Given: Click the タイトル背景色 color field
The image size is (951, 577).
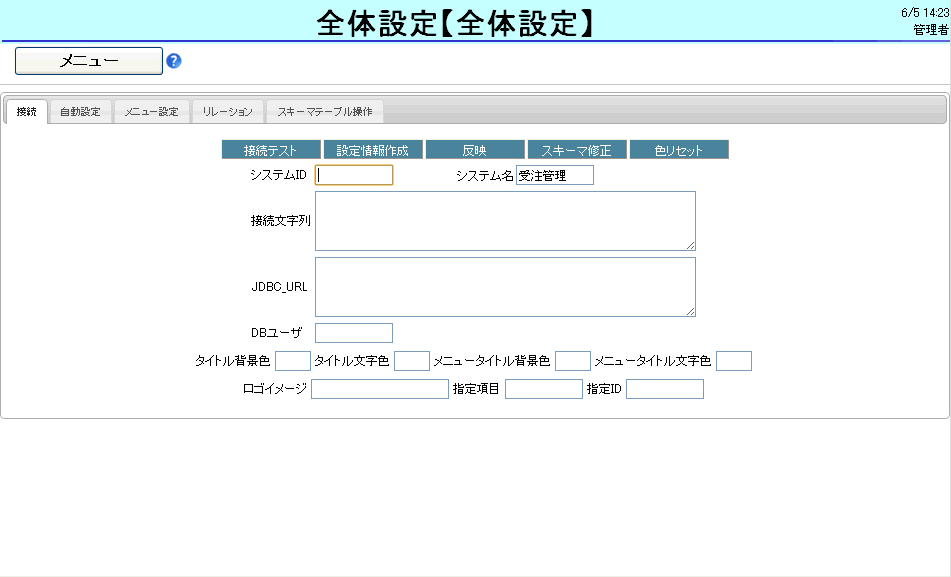Looking at the screenshot, I should coord(293,361).
